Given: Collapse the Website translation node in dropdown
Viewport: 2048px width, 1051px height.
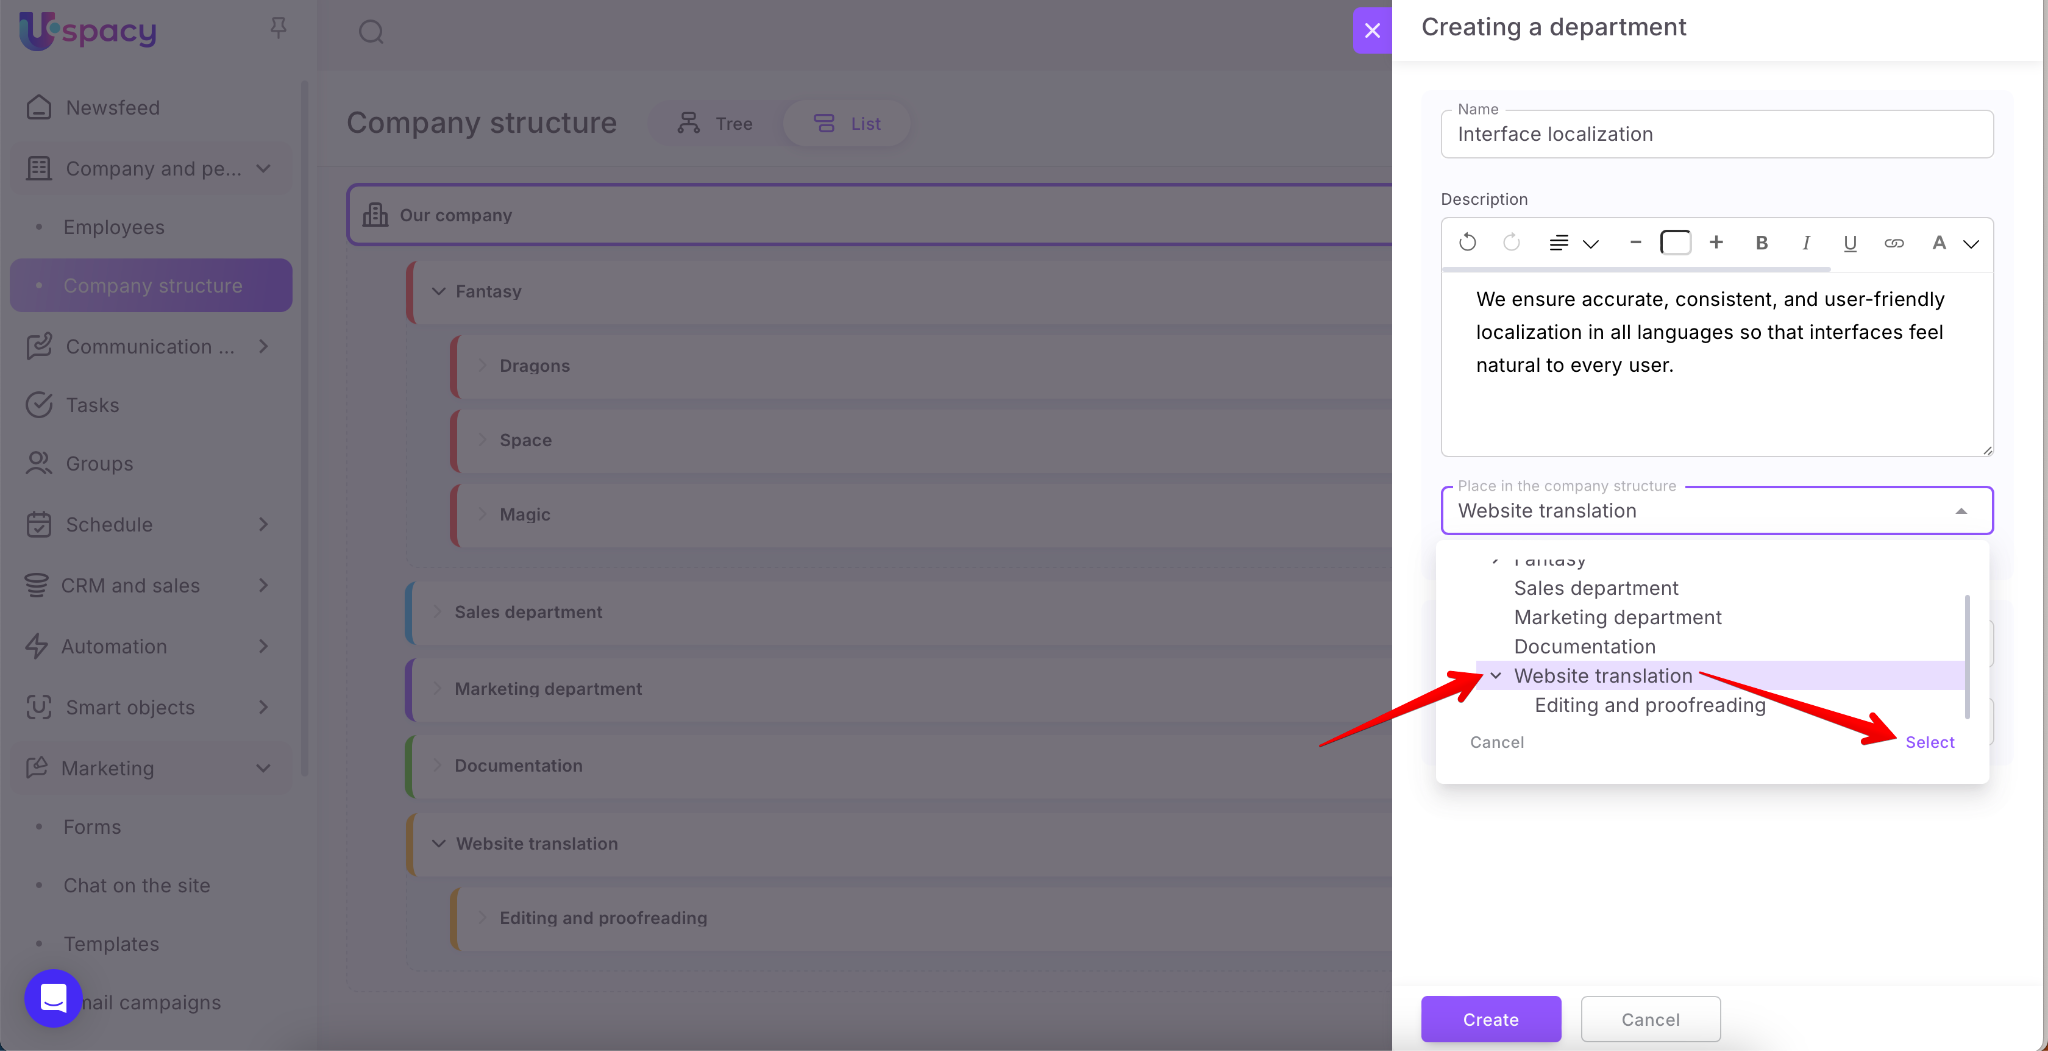Looking at the screenshot, I should point(1496,676).
